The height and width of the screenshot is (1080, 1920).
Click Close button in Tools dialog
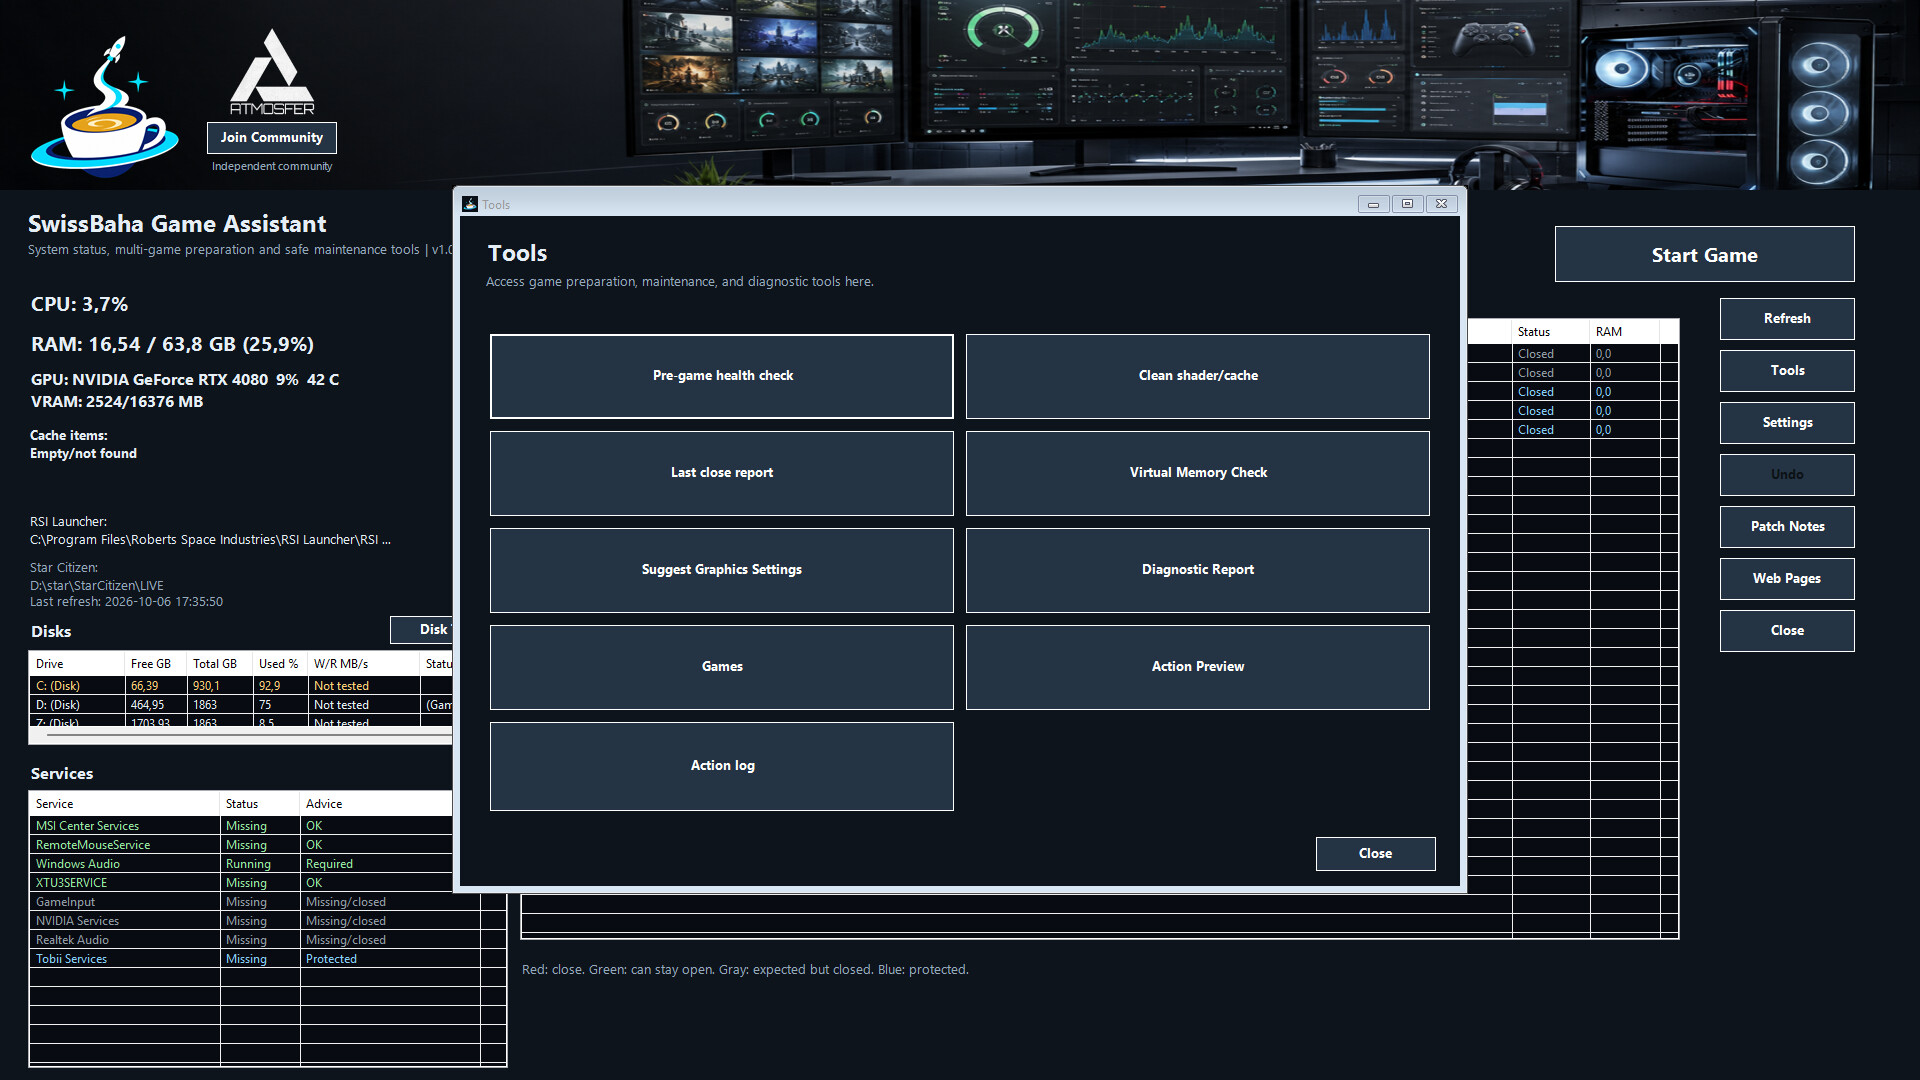(1375, 854)
